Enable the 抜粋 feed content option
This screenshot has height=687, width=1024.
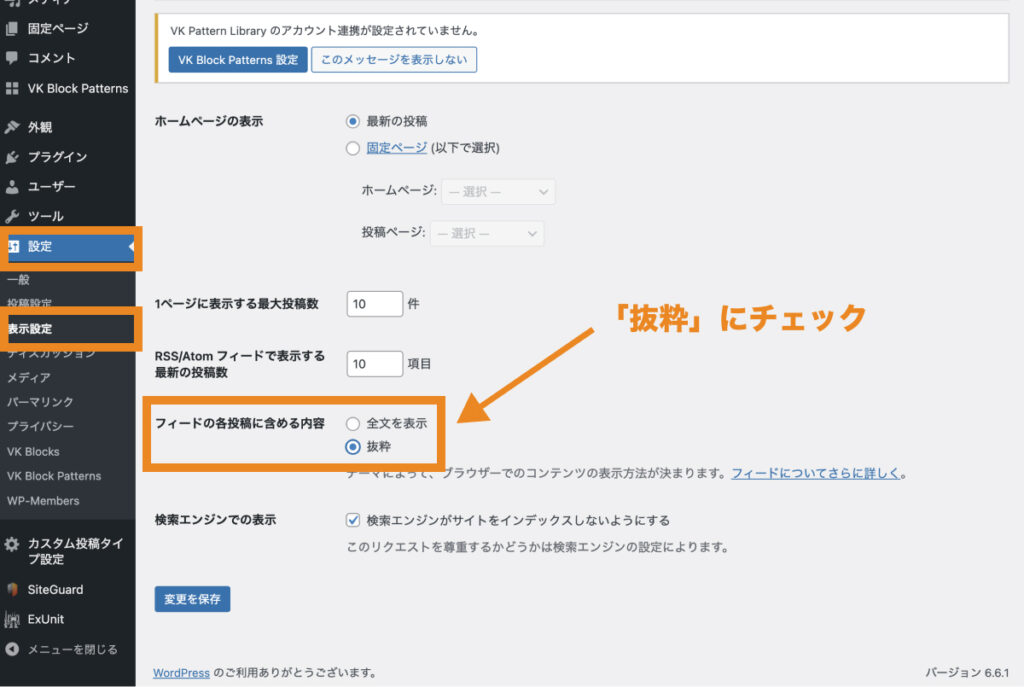[352, 447]
